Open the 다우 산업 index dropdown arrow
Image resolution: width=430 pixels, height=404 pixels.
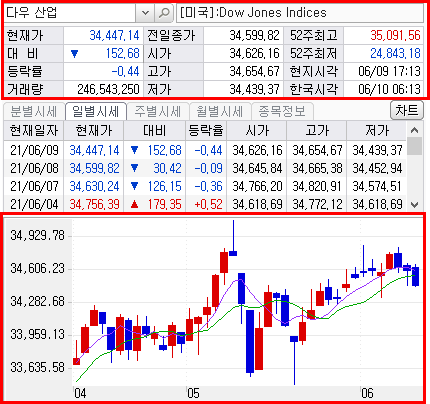145,13
